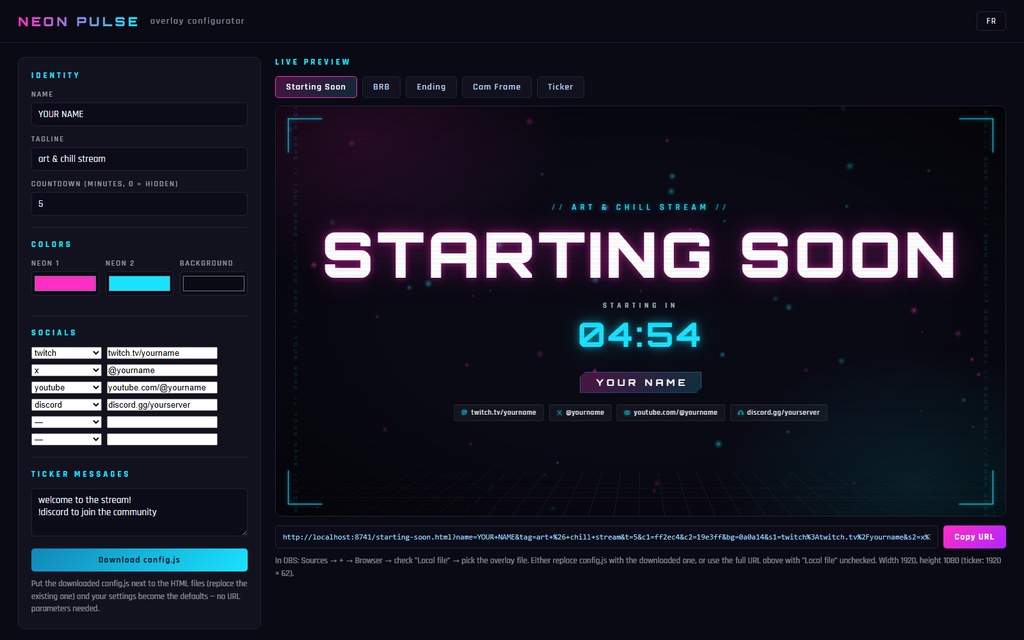Click the discord.gg/yourserver preview chip text

(x=783, y=413)
